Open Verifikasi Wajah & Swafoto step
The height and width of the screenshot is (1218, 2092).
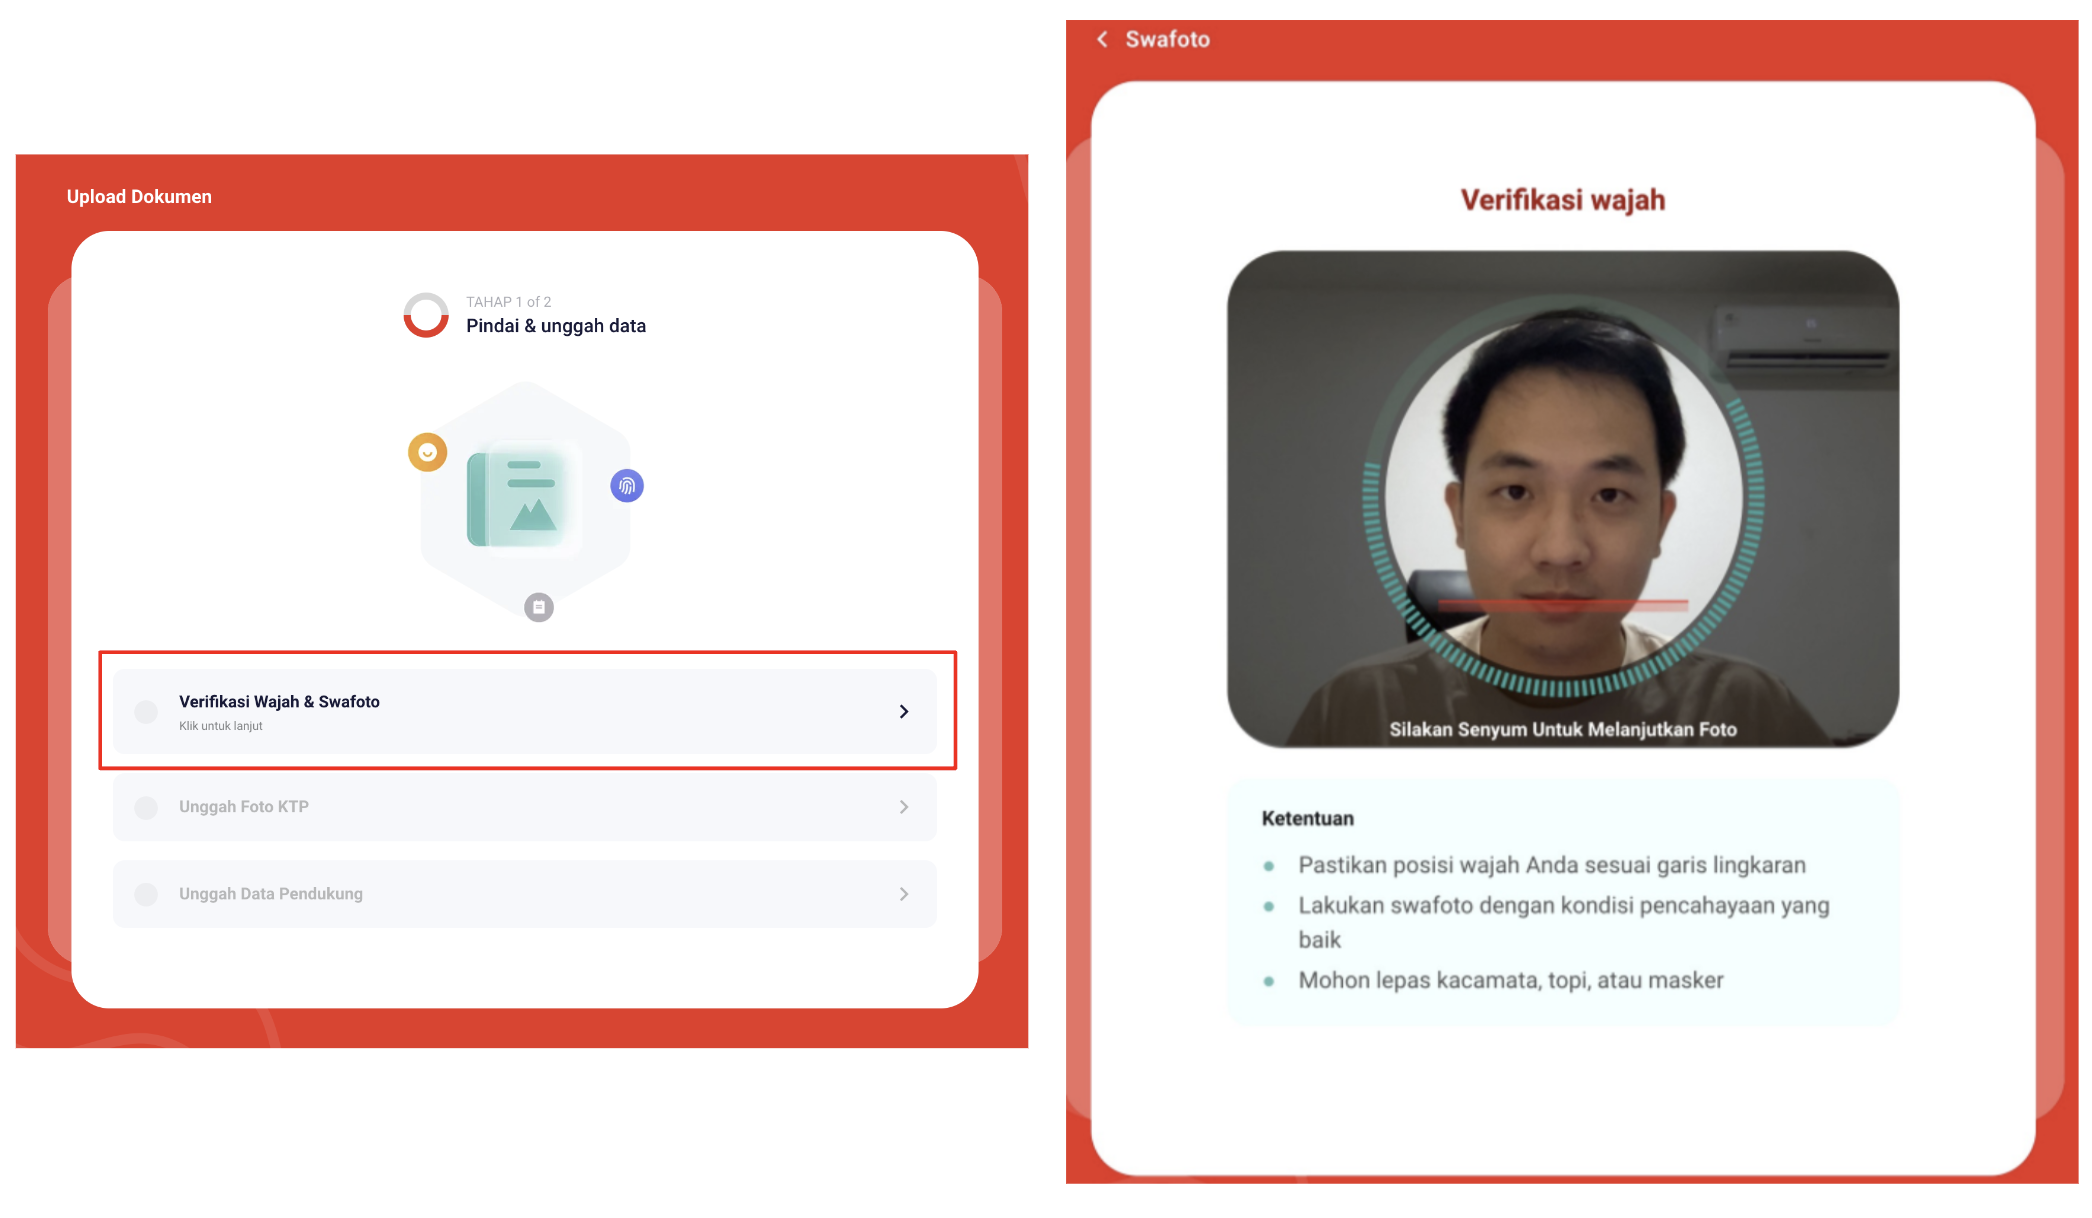pos(525,711)
